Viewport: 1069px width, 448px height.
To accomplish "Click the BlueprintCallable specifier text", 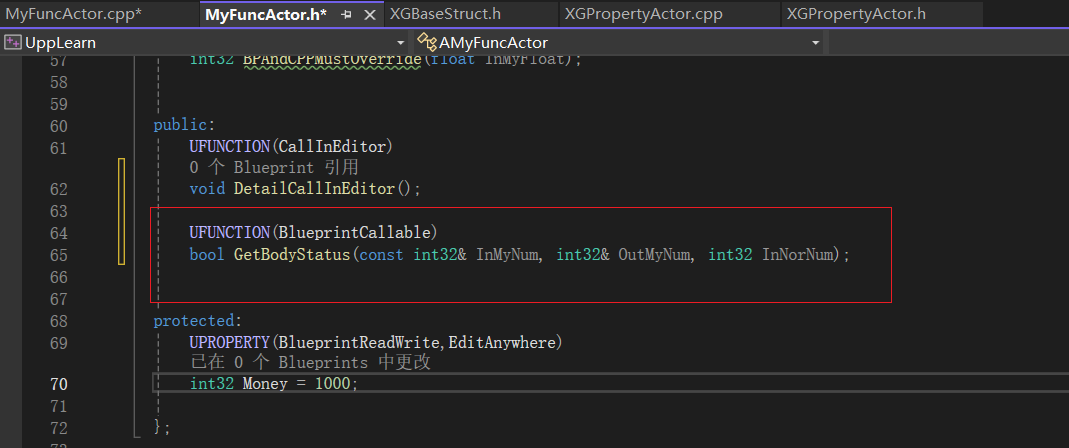I will click(354, 233).
